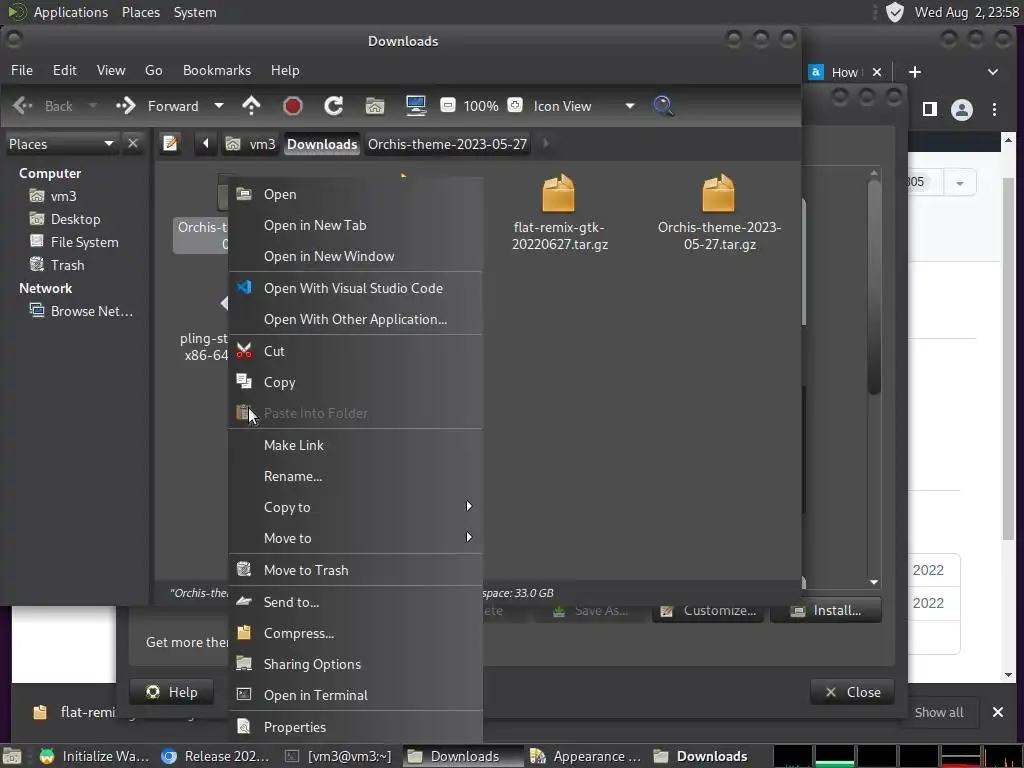
Task: Open Forward history dropdown arrow
Action: point(219,106)
